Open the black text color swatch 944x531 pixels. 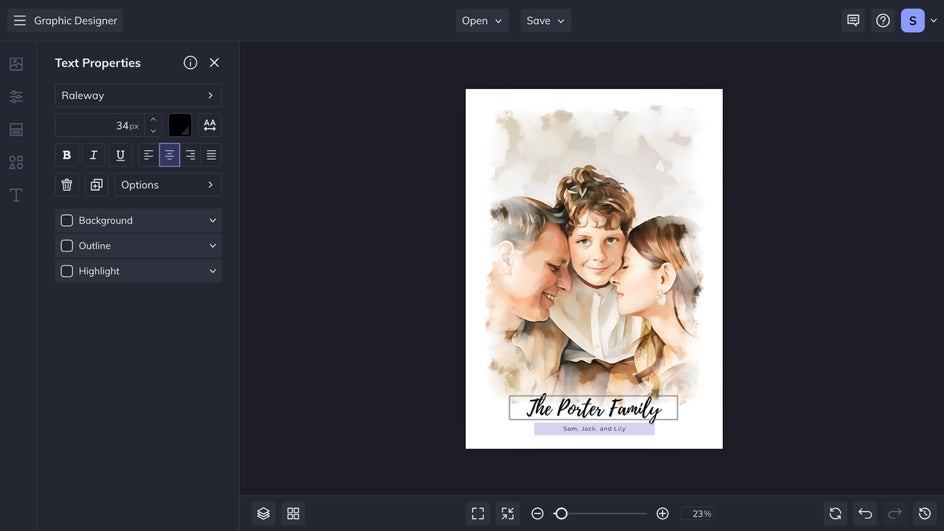[179, 125]
